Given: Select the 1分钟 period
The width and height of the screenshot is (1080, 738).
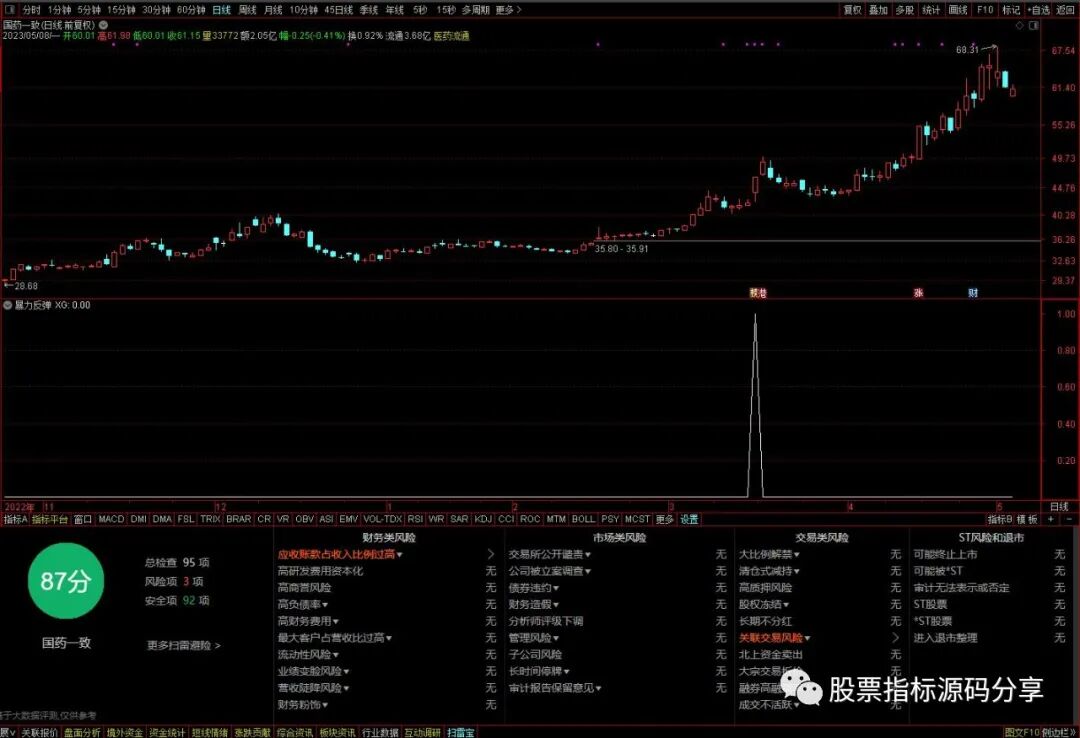Looking at the screenshot, I should click(x=59, y=10).
